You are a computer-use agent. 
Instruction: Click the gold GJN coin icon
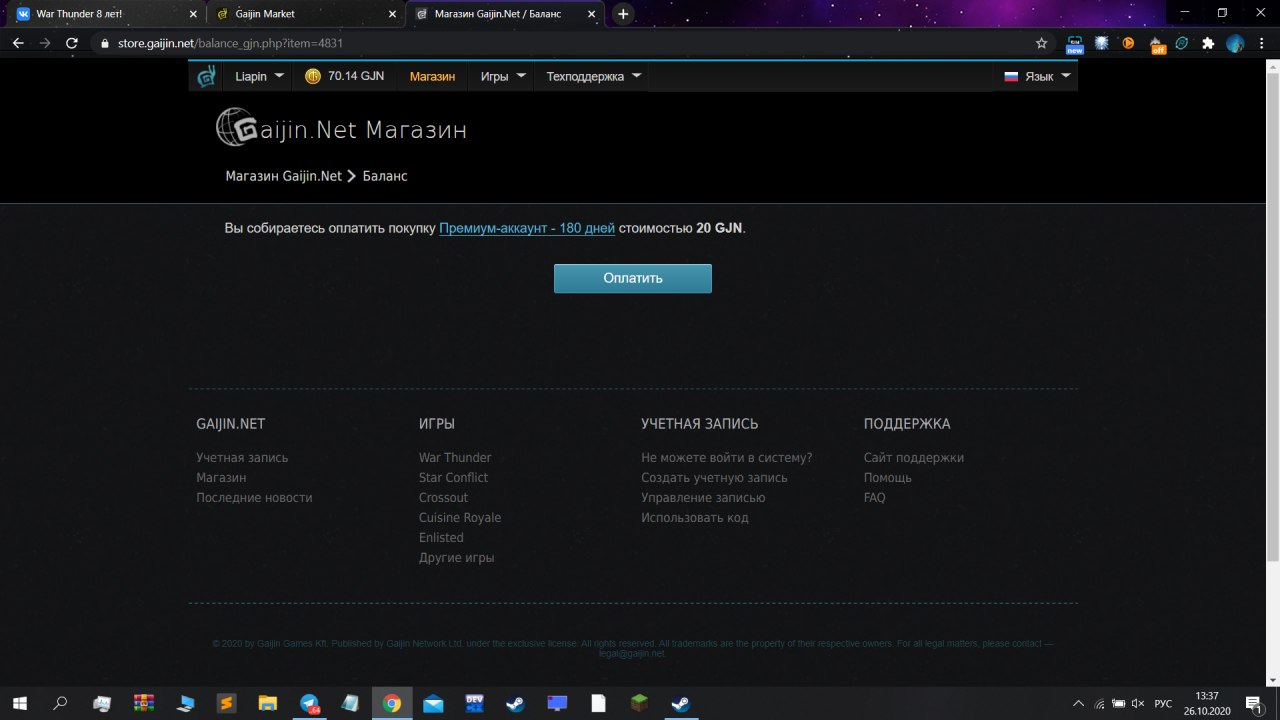(313, 76)
